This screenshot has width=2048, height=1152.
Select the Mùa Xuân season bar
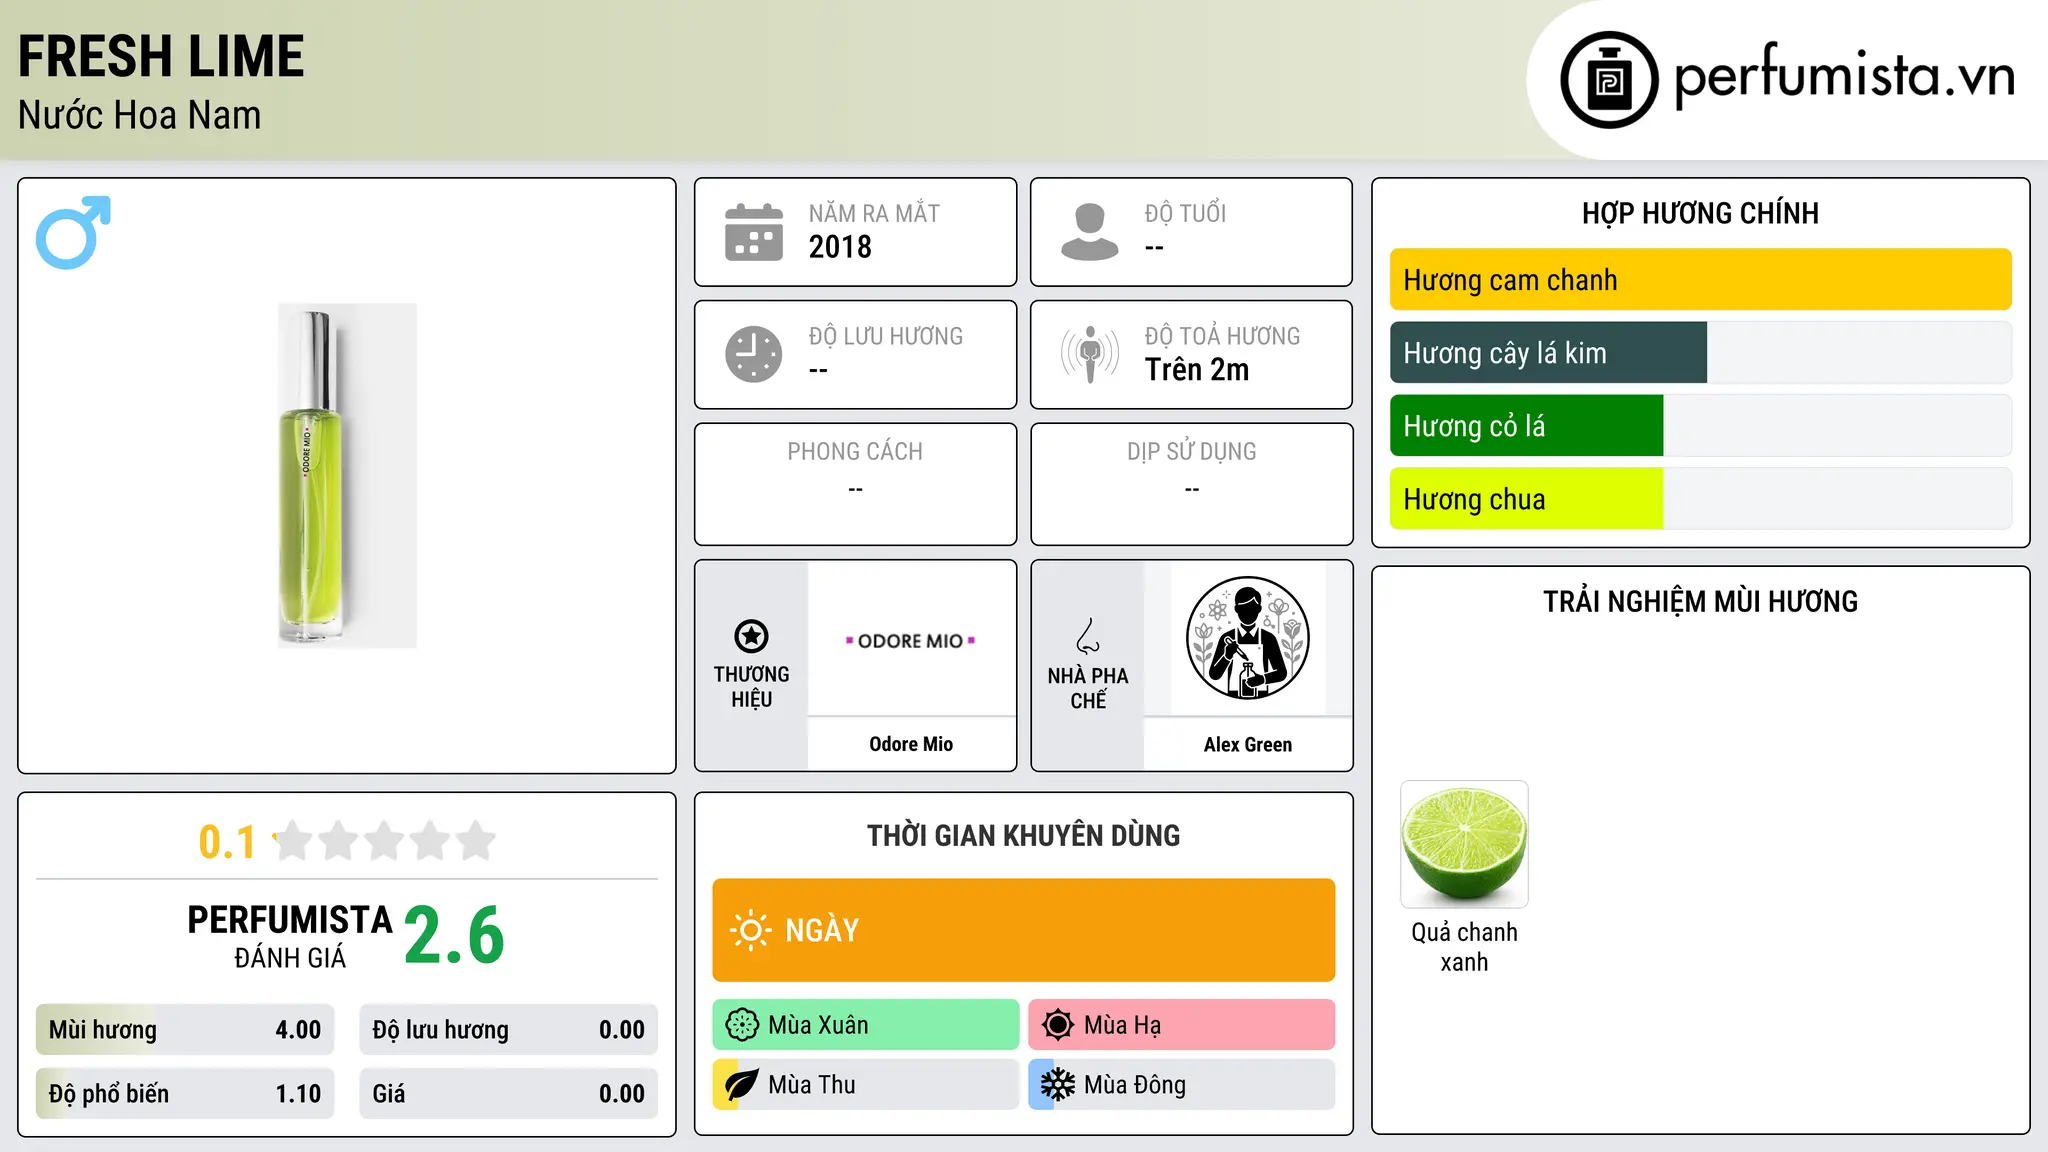coord(866,1025)
